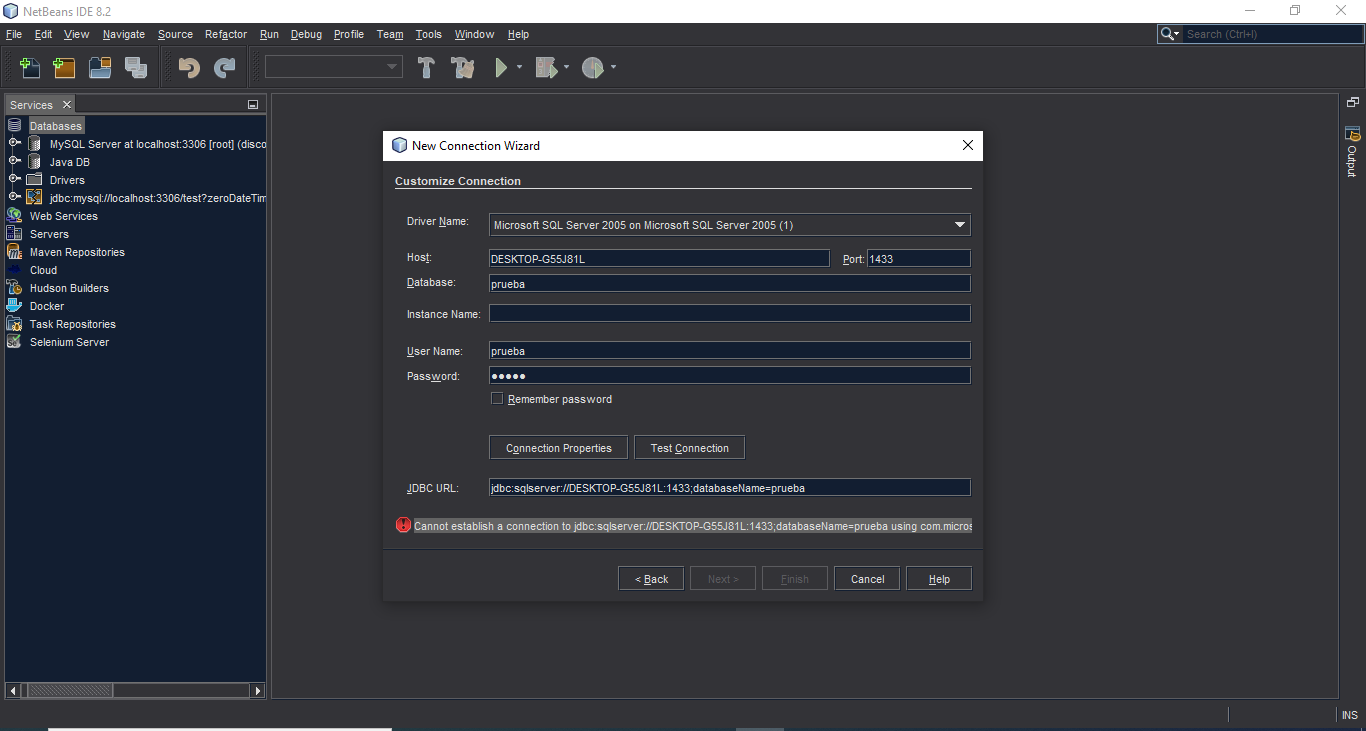Click the Hudson Builders icon
This screenshot has height=731, width=1366.
pos(14,288)
